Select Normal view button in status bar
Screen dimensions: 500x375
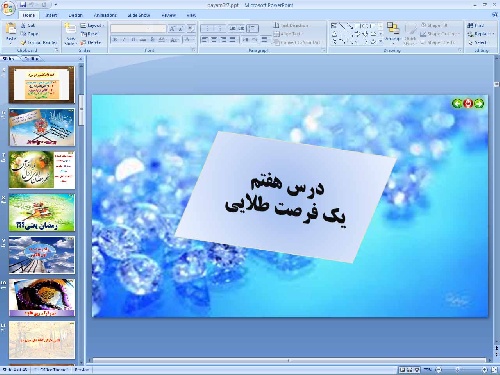click(403, 370)
